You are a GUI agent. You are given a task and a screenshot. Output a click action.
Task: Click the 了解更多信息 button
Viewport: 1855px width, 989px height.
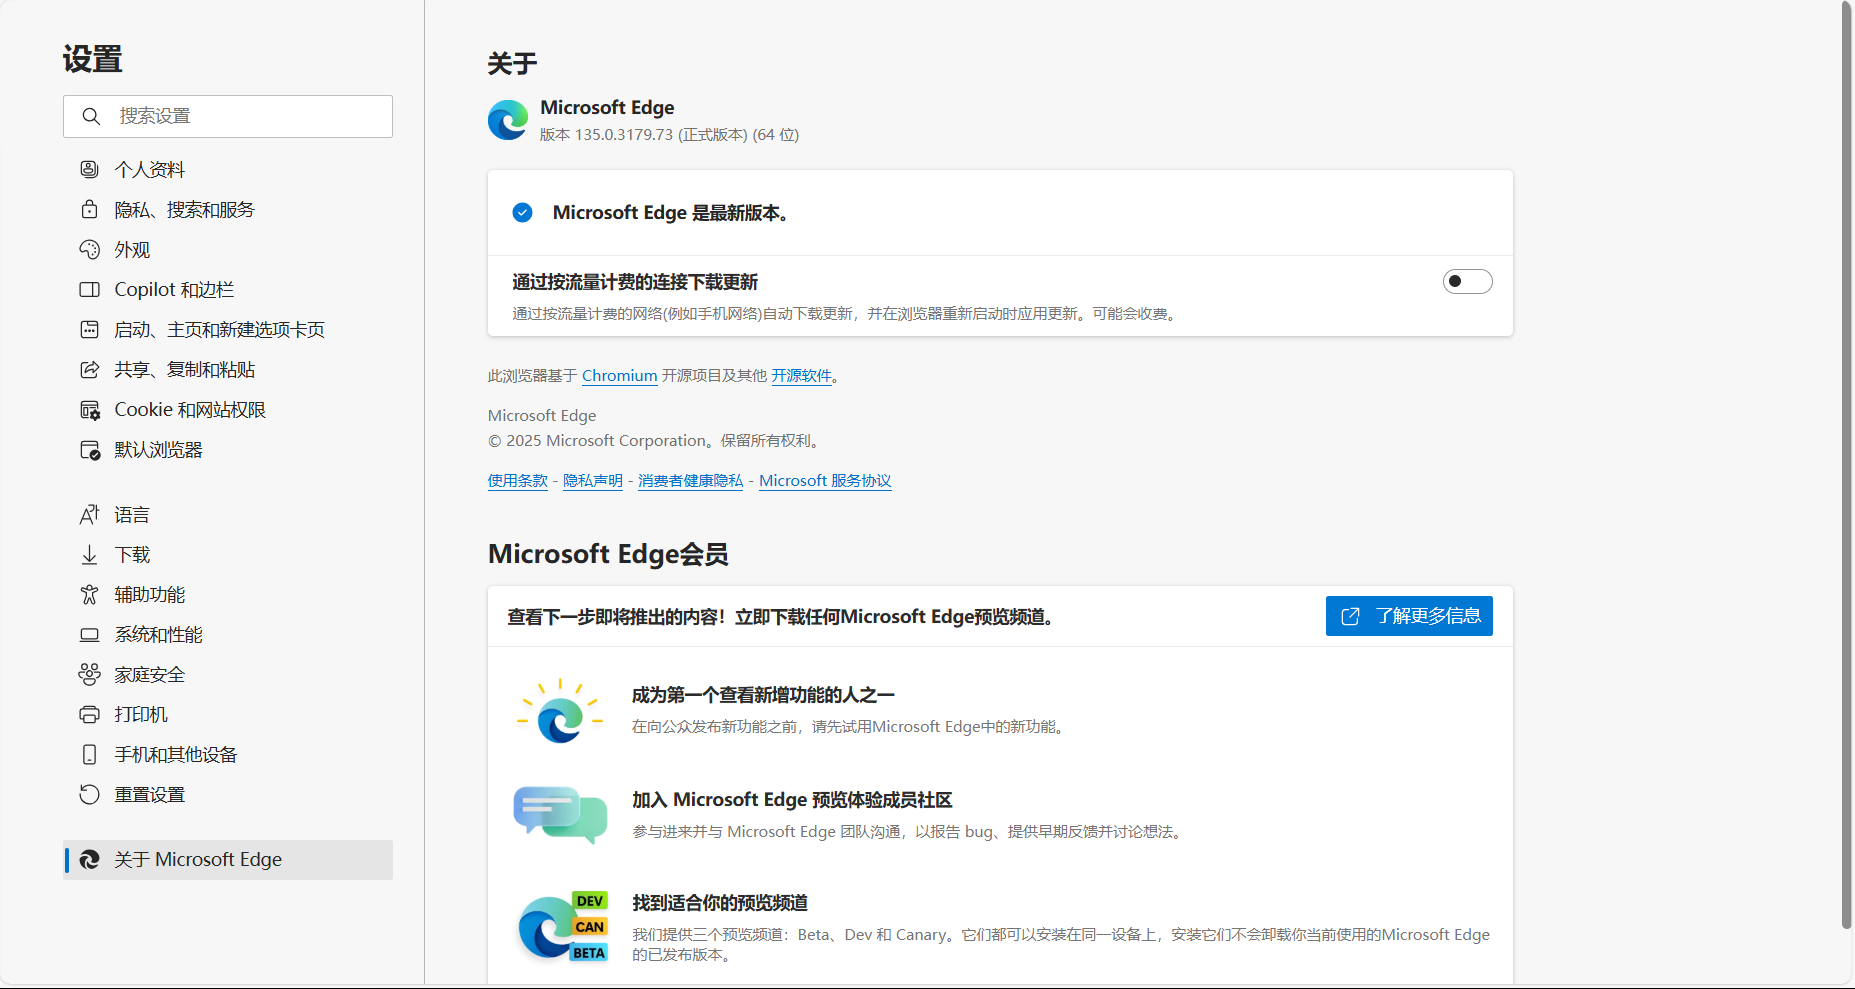click(x=1409, y=616)
